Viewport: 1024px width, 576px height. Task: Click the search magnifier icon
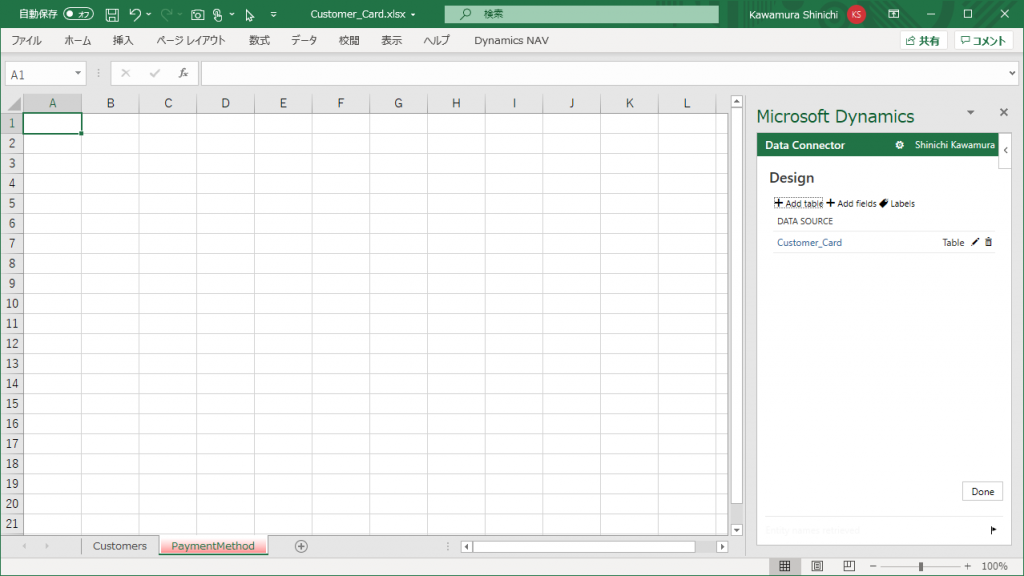pyautogui.click(x=466, y=14)
